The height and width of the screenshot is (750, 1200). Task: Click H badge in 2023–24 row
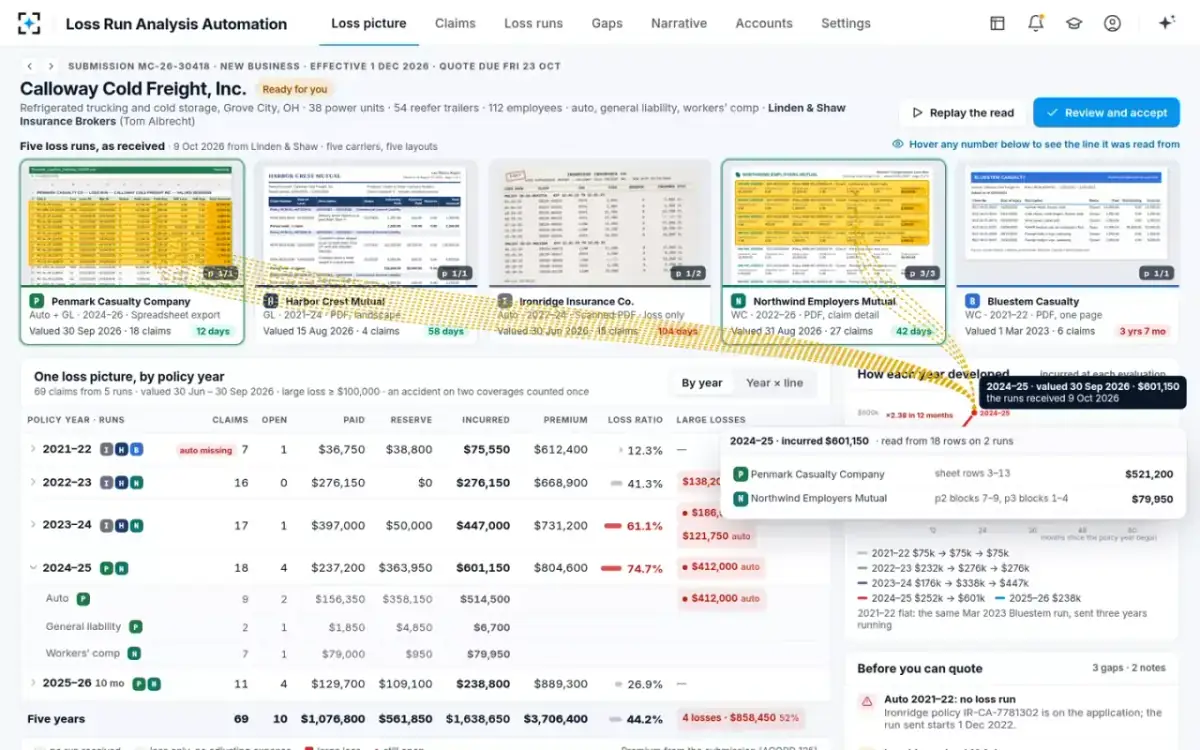[121, 525]
